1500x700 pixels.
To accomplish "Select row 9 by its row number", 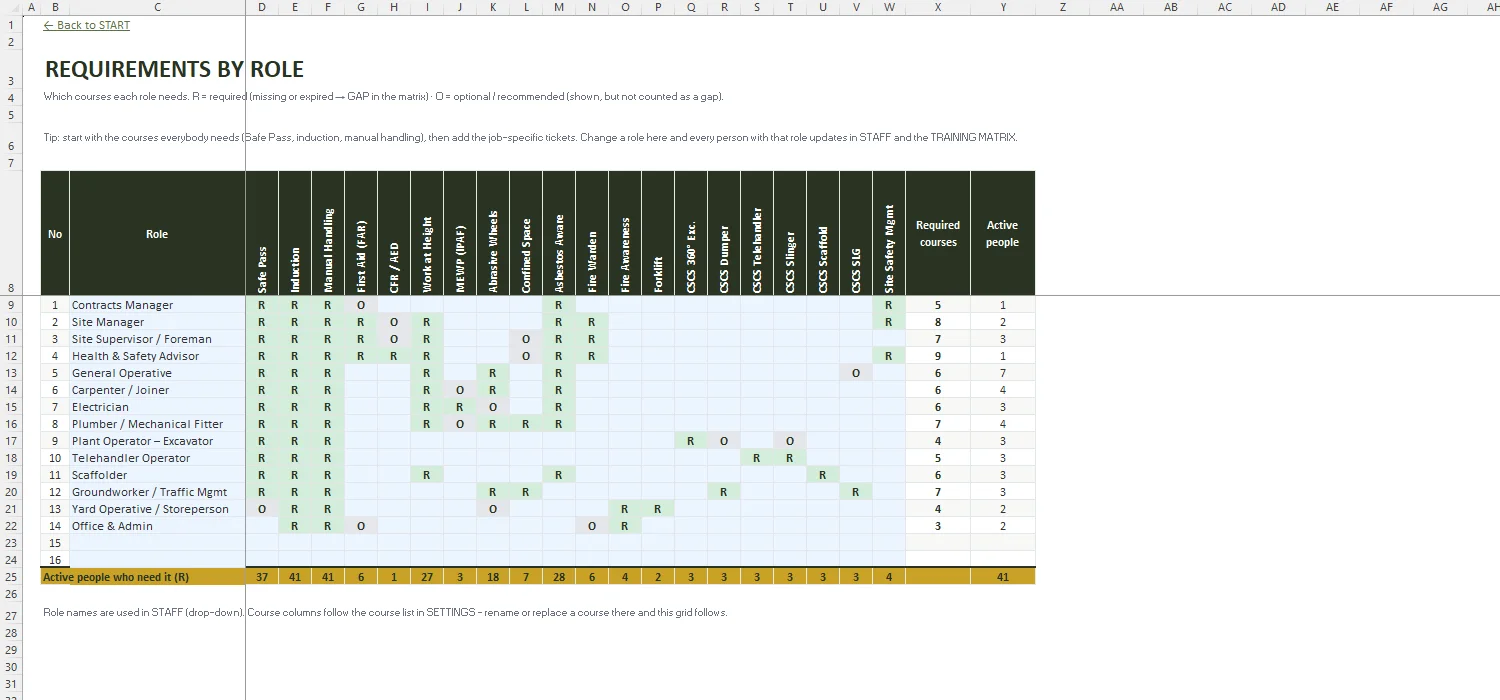I will (11, 305).
